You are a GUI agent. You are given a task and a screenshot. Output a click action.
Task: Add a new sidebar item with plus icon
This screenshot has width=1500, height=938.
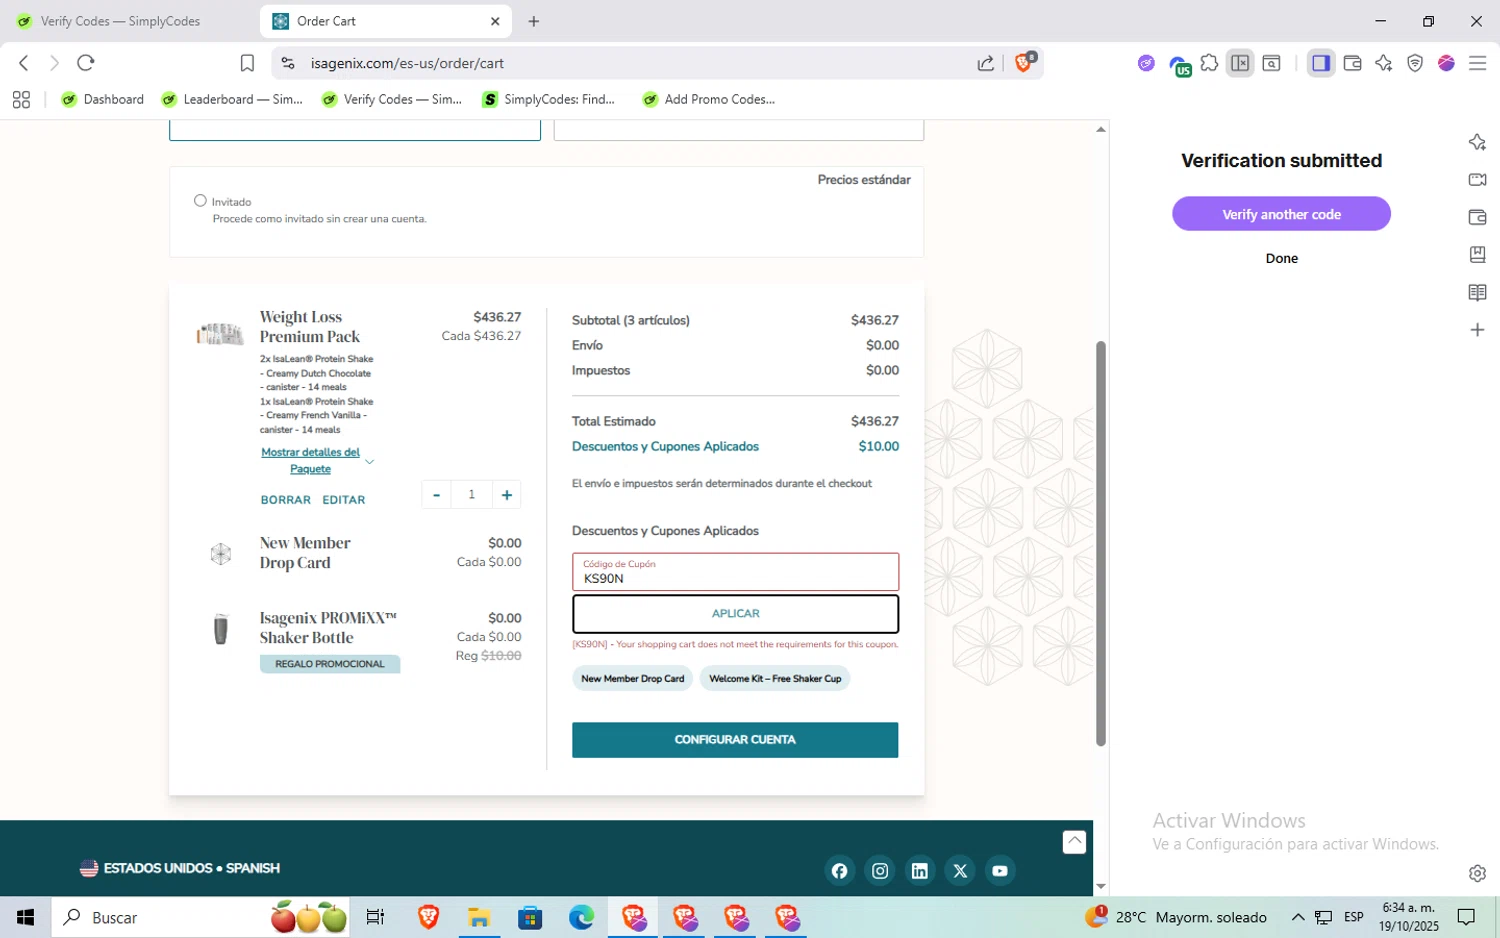click(1477, 330)
